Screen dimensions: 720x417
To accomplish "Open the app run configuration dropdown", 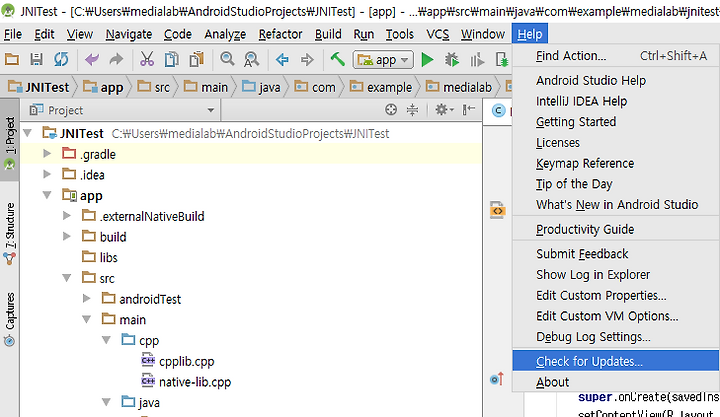I will click(x=383, y=60).
